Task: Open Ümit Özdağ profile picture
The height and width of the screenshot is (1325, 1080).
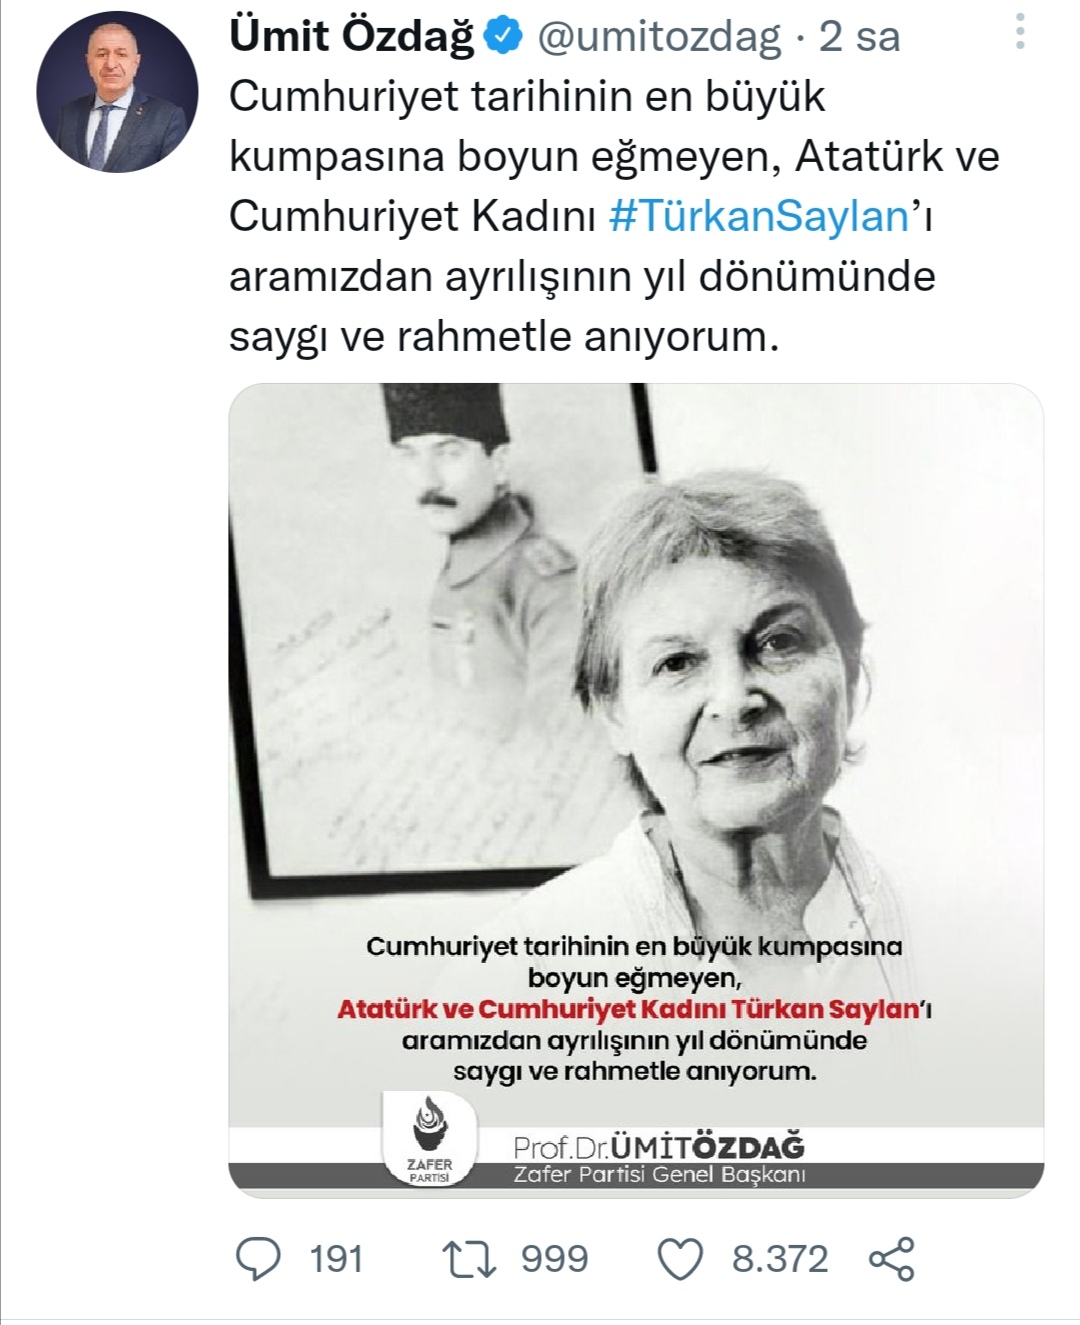Action: 117,92
